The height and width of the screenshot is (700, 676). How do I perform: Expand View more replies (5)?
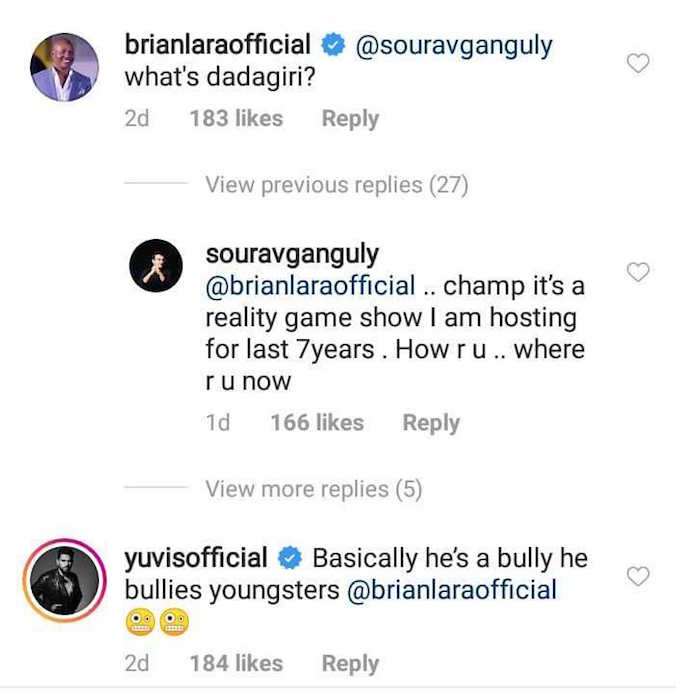coord(314,489)
